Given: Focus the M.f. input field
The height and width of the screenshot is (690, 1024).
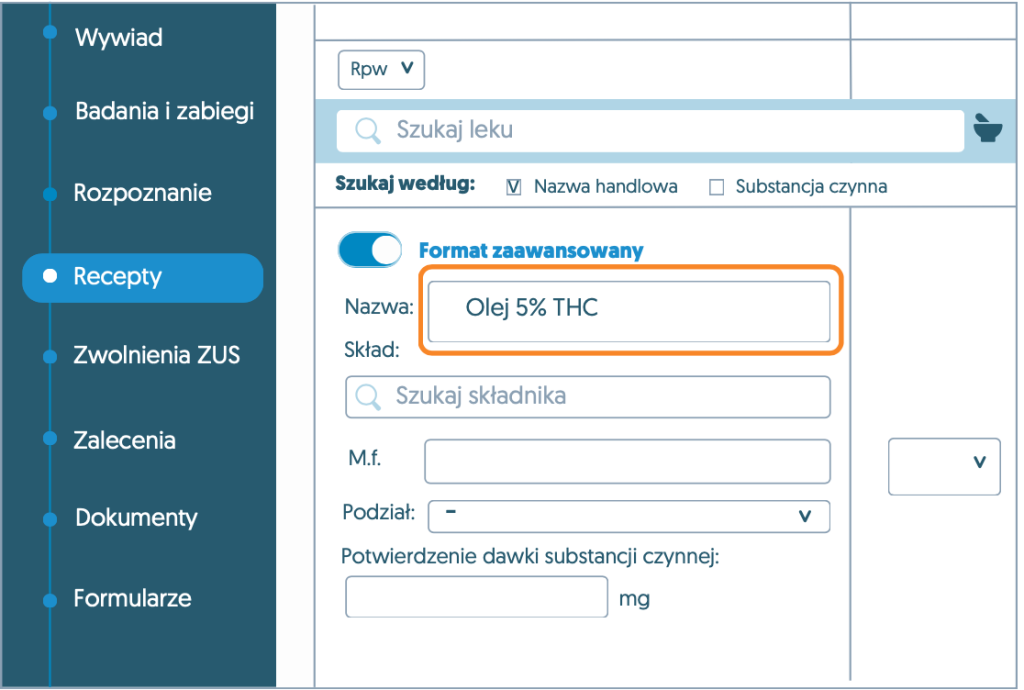Looking at the screenshot, I should (x=627, y=461).
